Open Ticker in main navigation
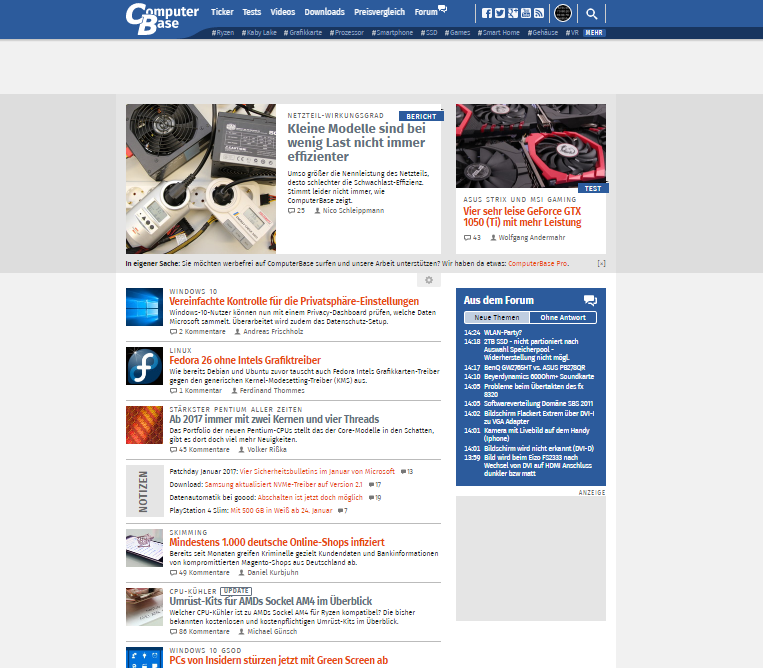This screenshot has width=763, height=668. click(222, 12)
